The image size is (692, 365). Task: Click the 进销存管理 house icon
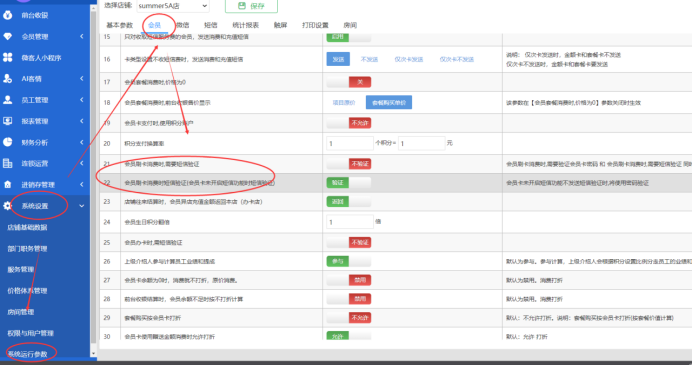[8, 184]
